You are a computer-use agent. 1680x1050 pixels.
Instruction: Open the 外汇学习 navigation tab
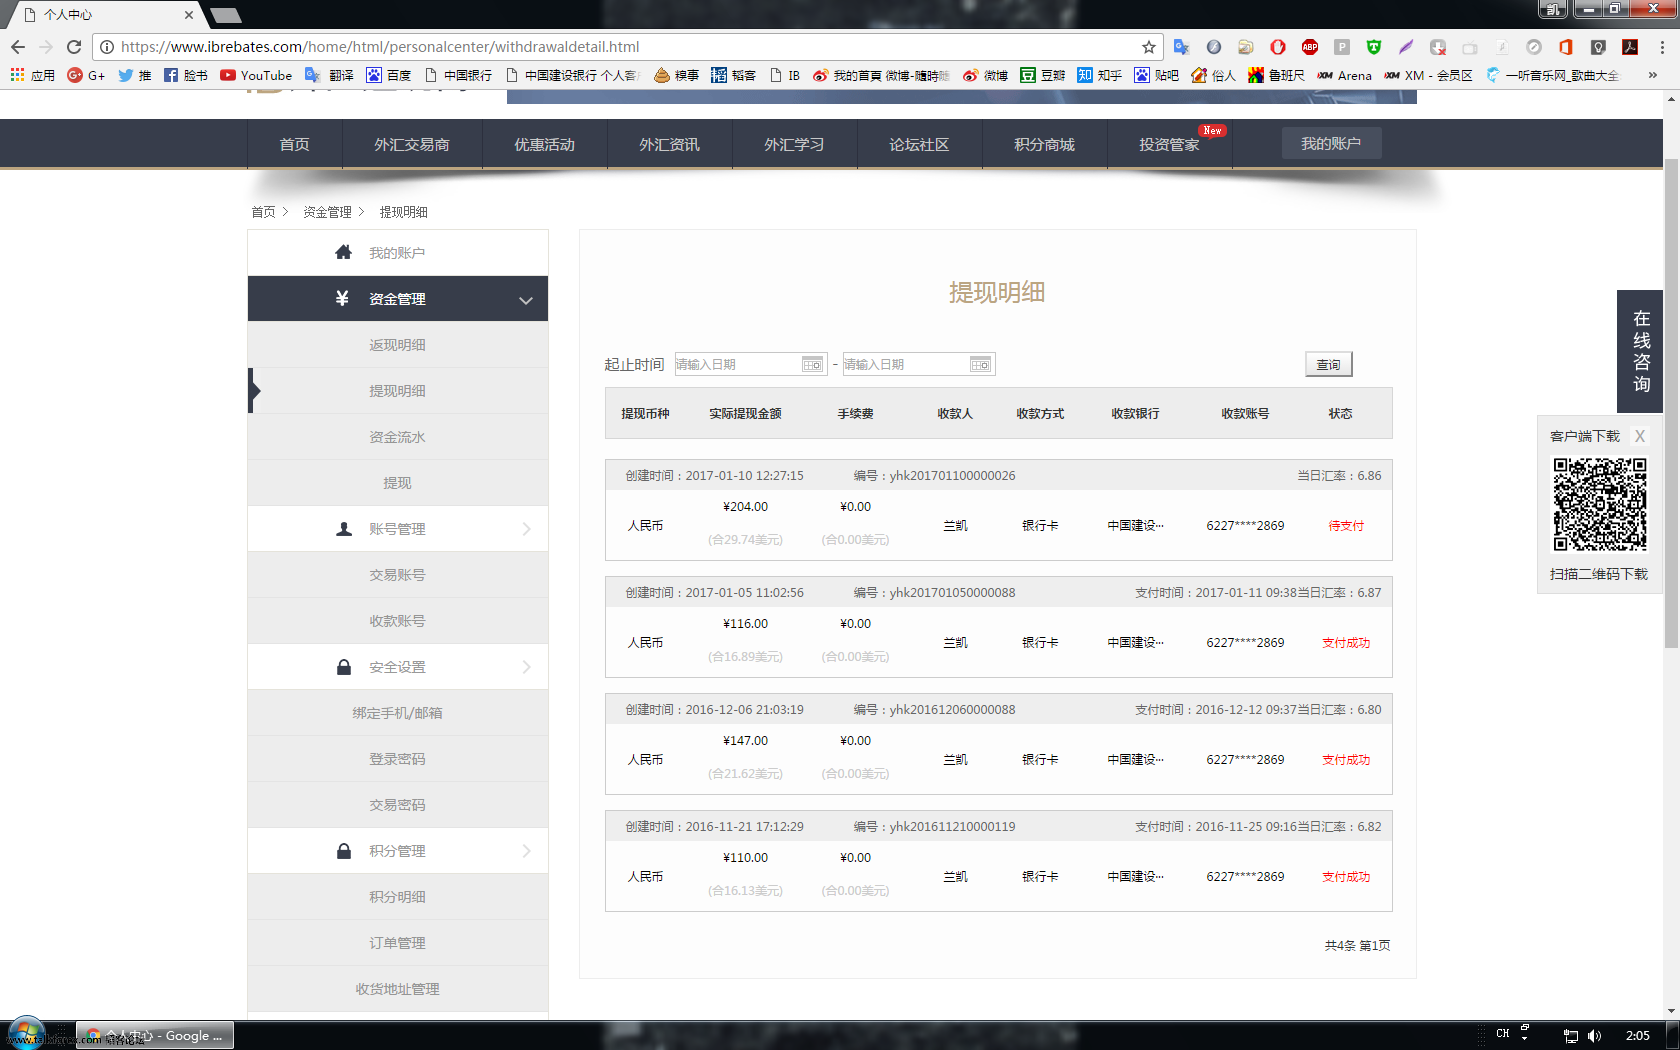[795, 144]
